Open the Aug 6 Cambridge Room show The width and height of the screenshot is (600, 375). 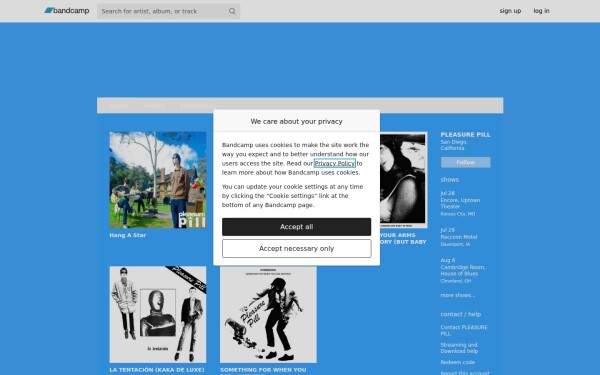[463, 271]
